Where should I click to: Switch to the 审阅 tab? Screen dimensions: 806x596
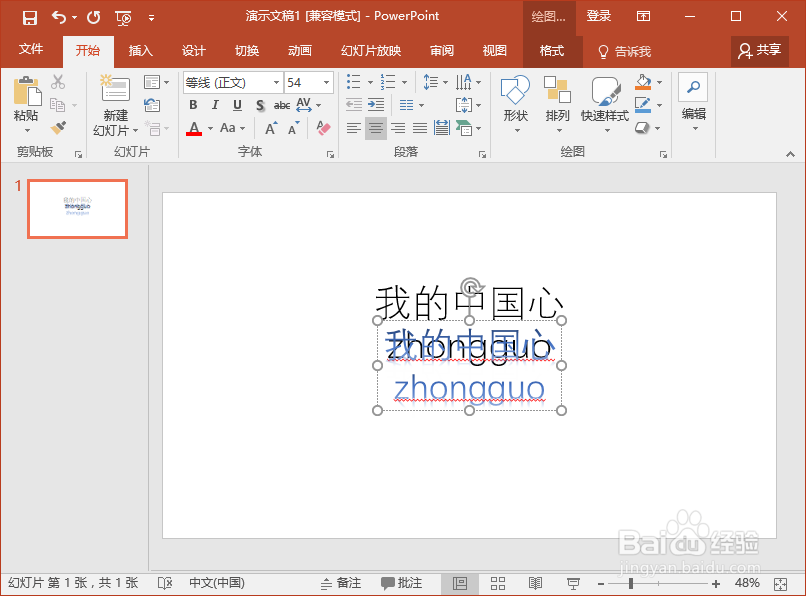point(442,50)
